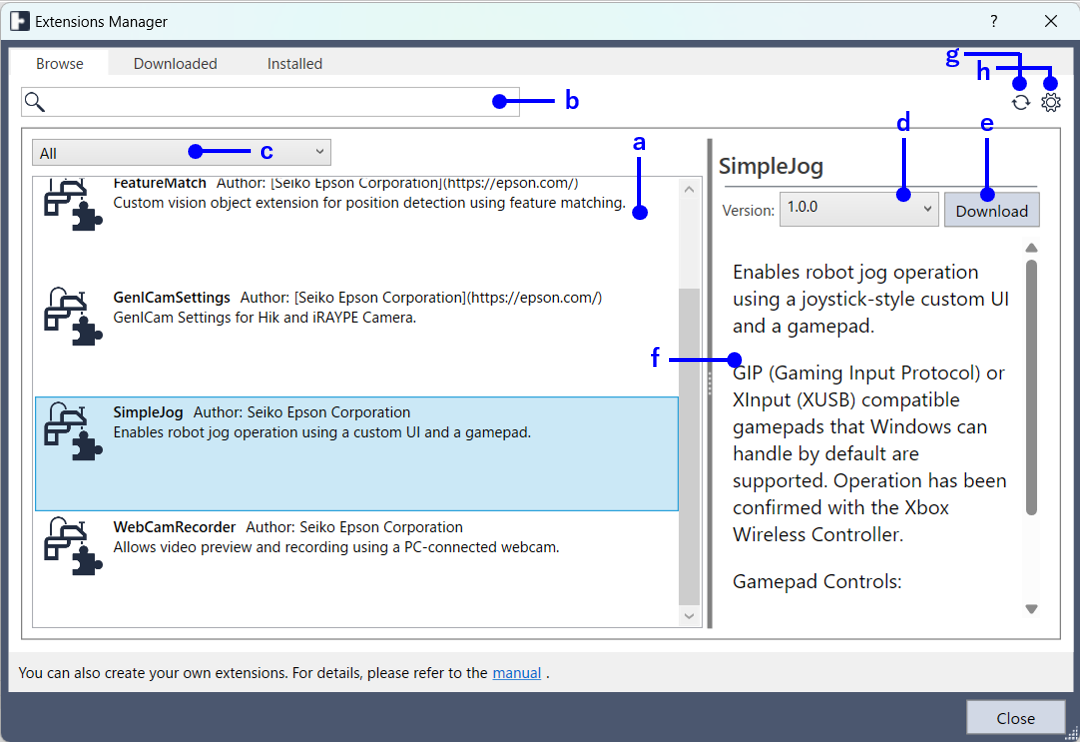Switch to the Downloaded tab
This screenshot has width=1080, height=743.
coord(175,63)
